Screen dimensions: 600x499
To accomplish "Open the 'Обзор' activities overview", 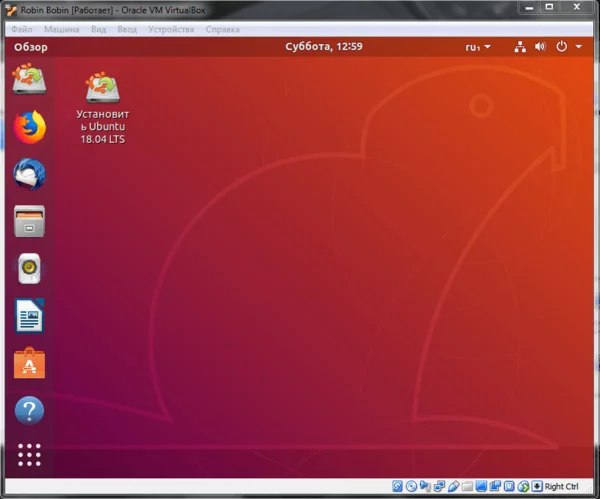I will click(30, 46).
